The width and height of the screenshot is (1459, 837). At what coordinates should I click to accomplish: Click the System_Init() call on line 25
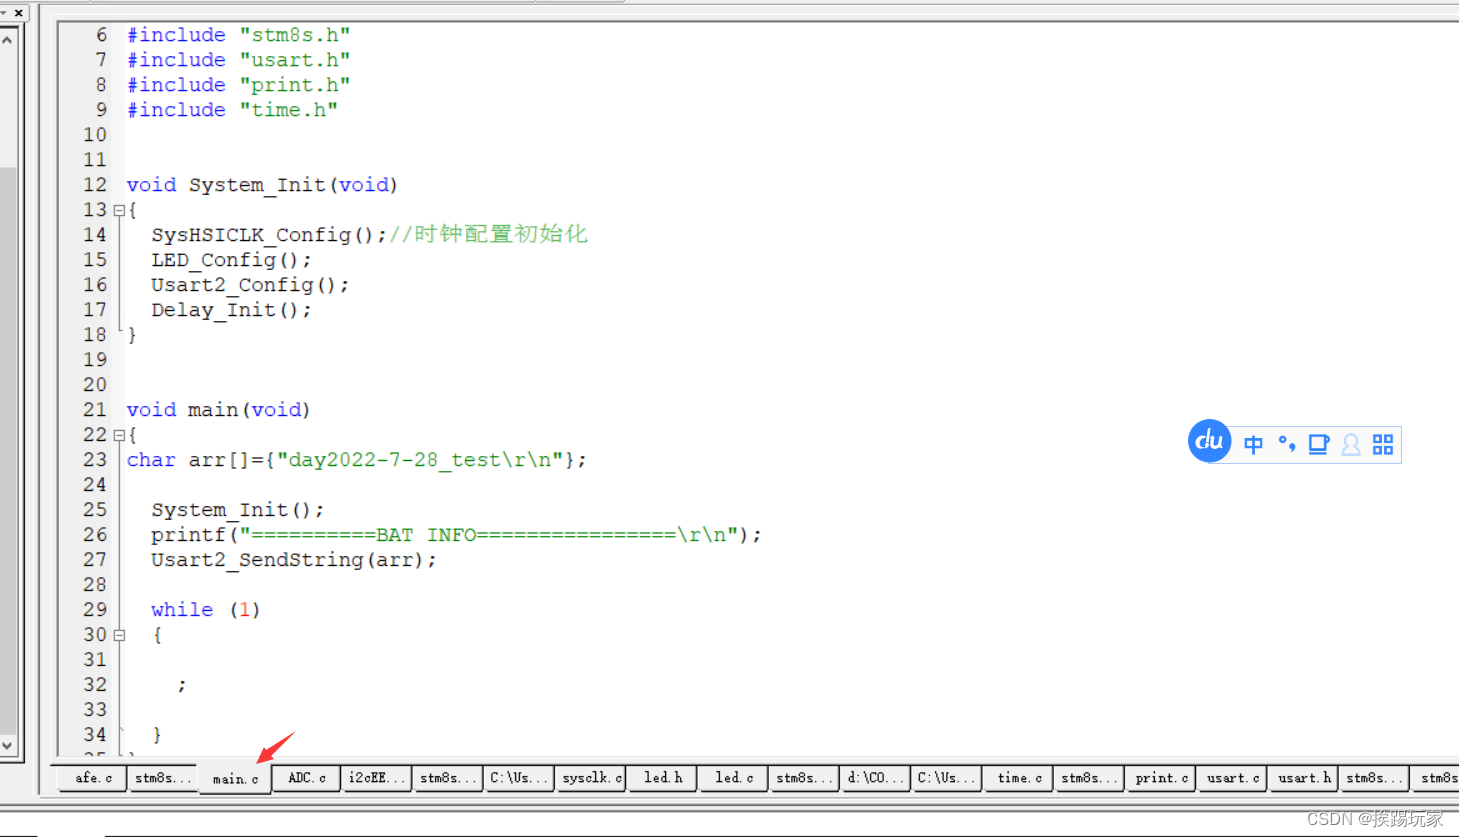coord(237,510)
